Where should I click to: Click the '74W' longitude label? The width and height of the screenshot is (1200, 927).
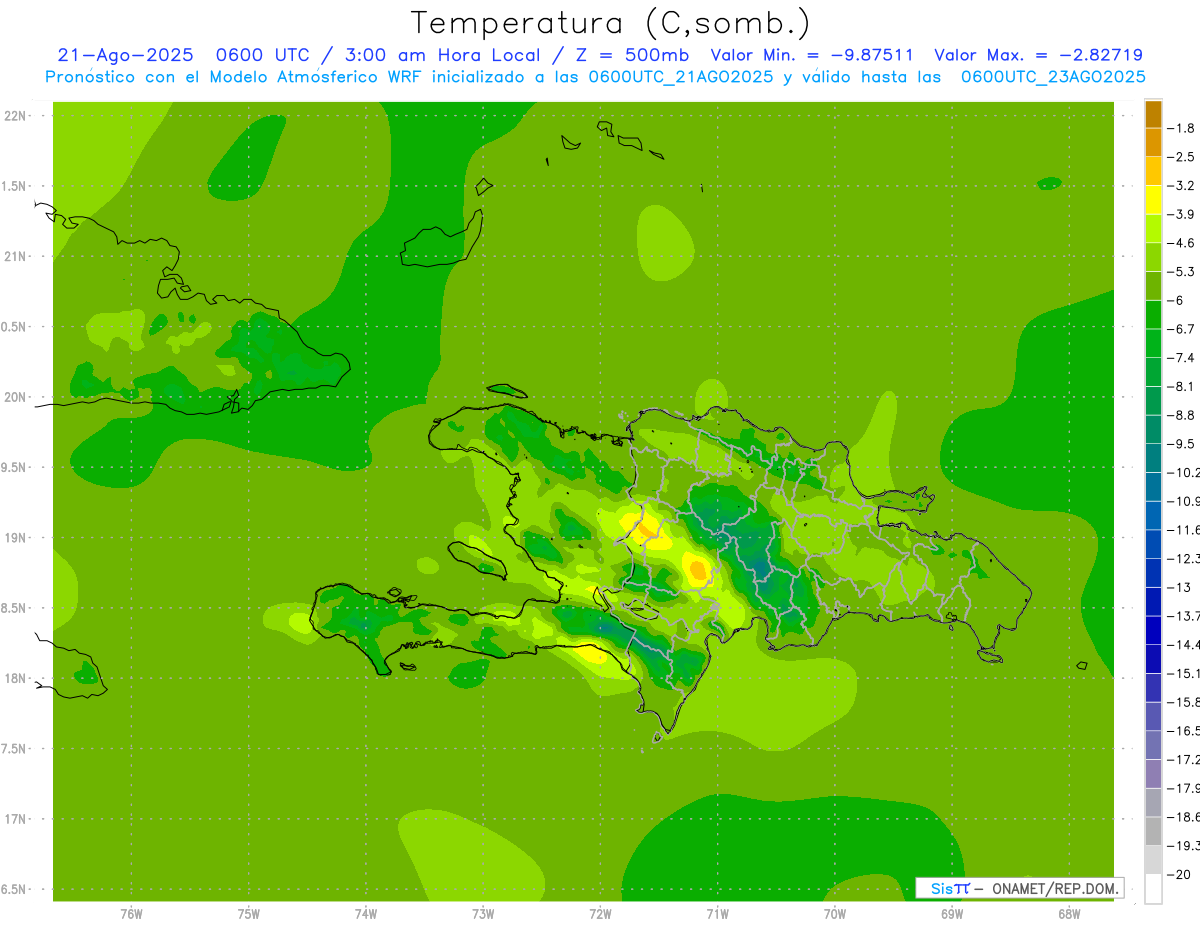365,914
